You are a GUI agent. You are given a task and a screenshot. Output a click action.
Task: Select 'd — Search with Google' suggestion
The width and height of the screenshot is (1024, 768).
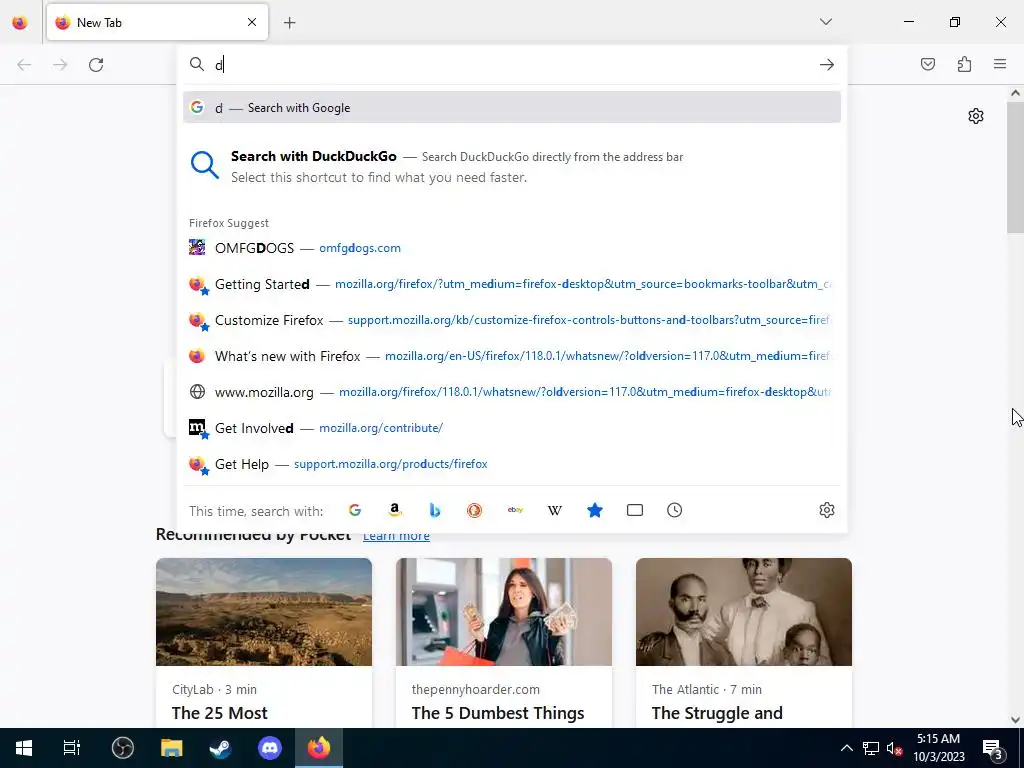(512, 107)
